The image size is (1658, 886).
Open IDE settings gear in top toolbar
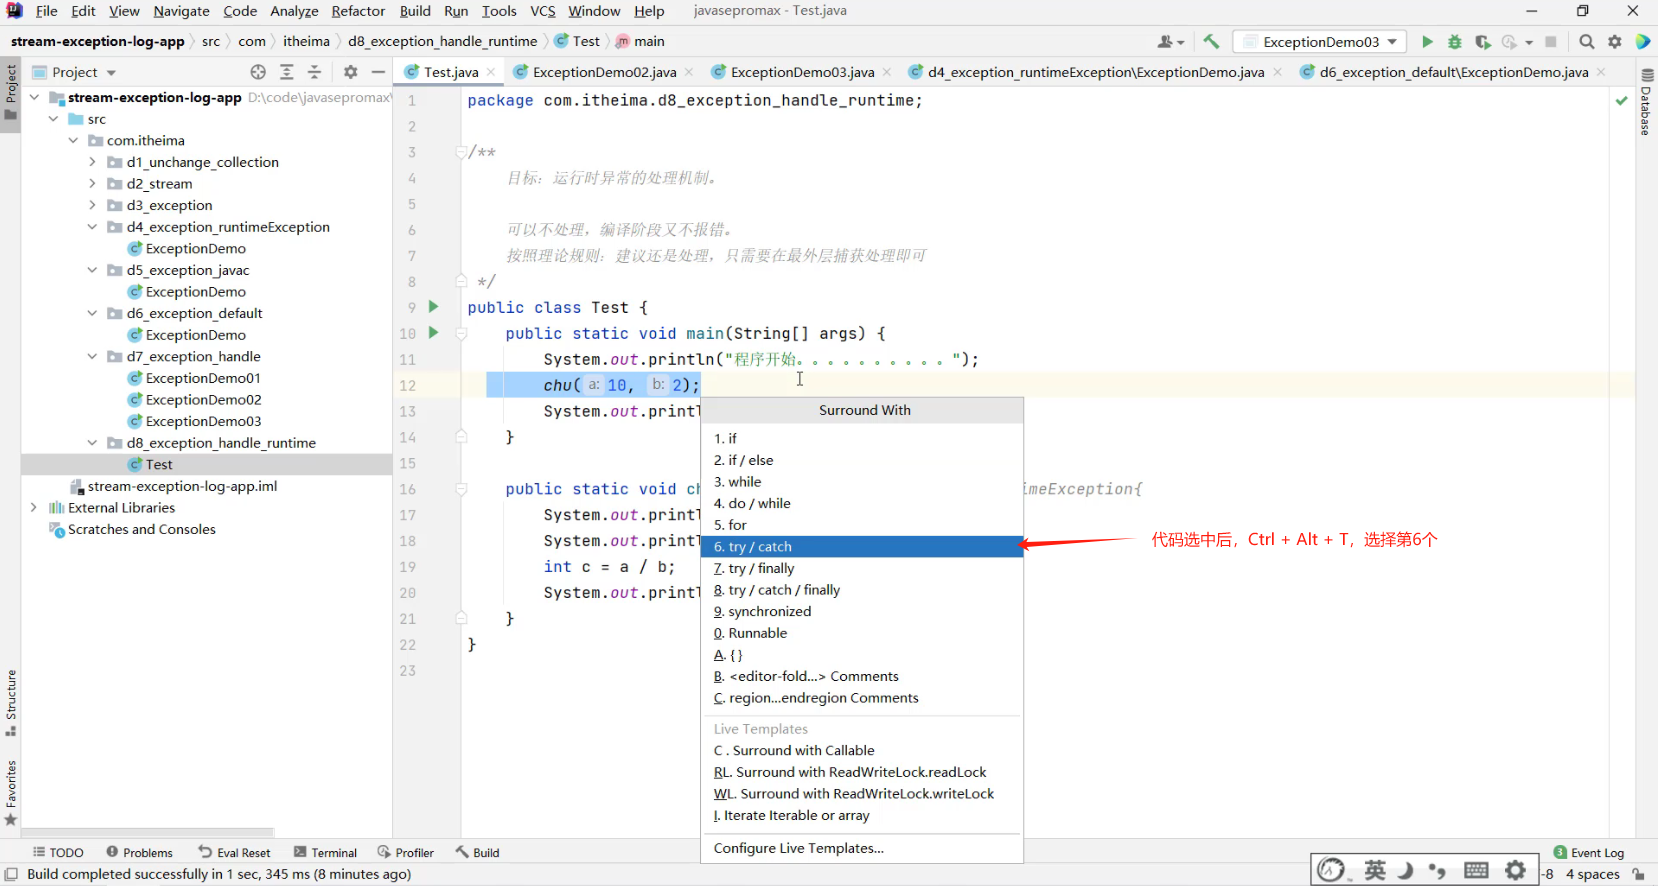click(x=1615, y=42)
